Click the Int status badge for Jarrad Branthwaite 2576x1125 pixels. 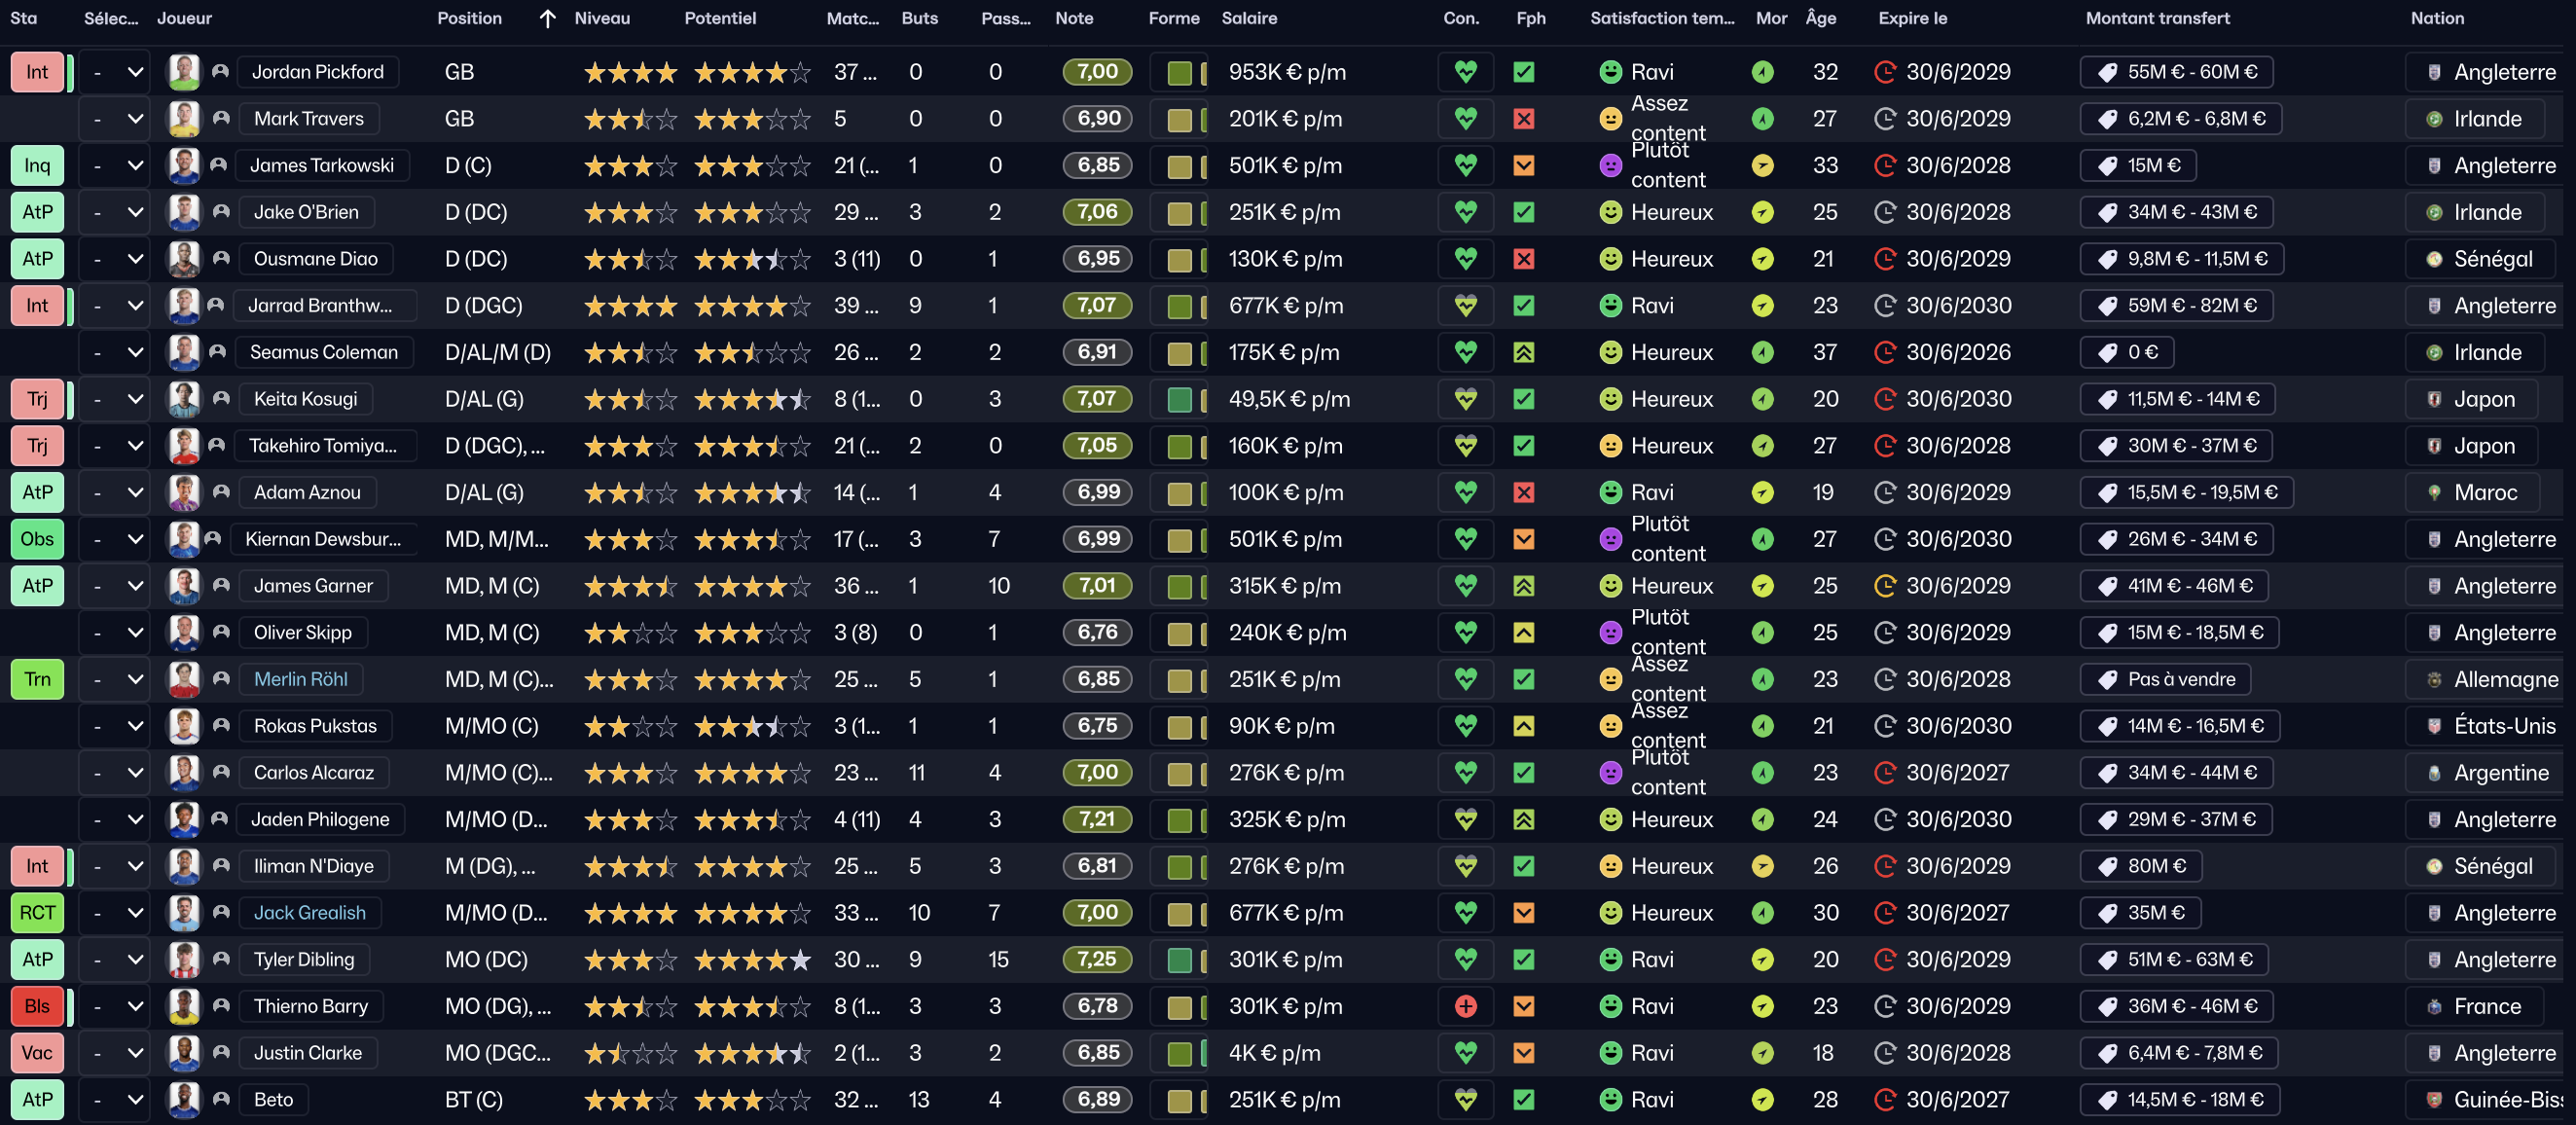click(37, 306)
